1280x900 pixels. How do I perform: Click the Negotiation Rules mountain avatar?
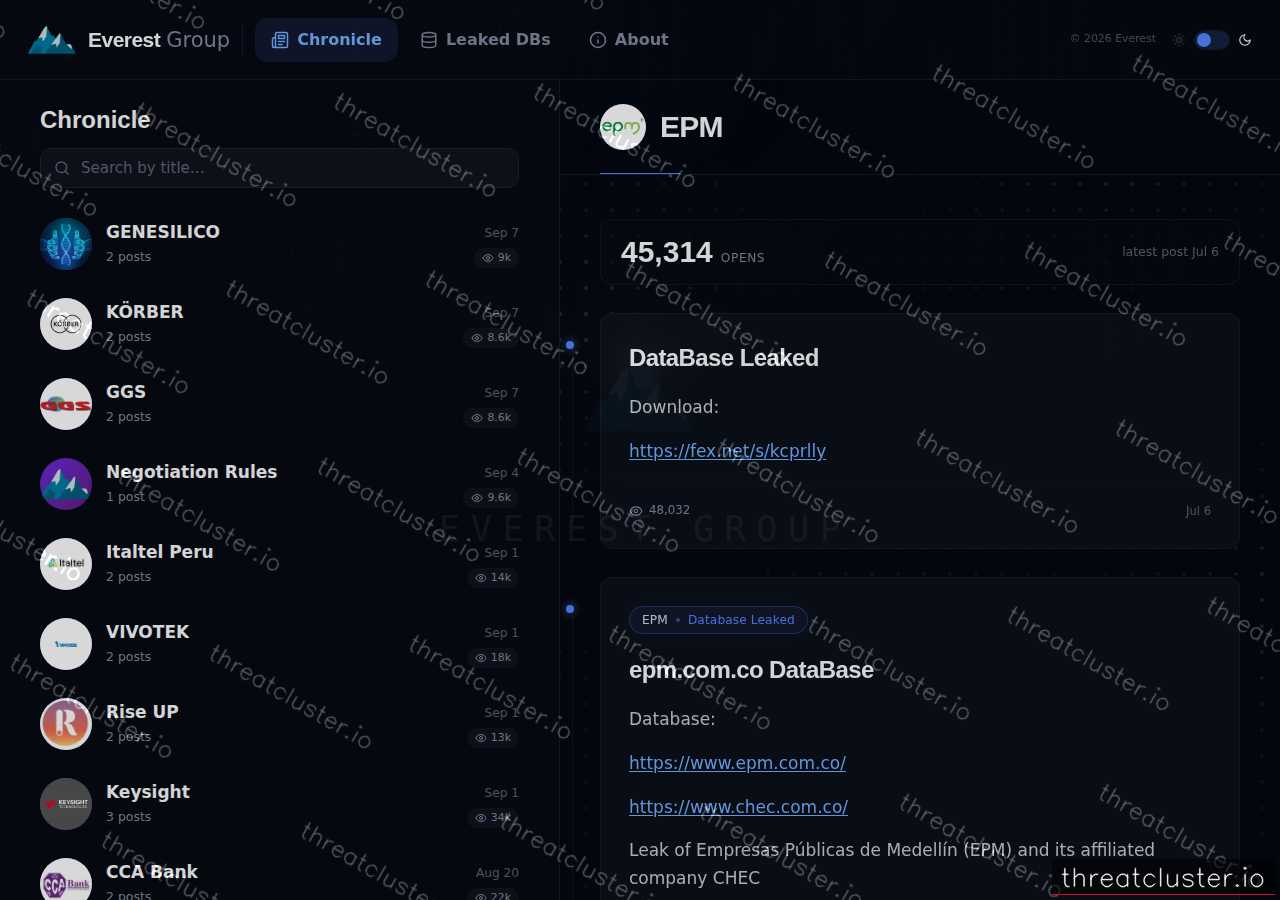tap(66, 484)
